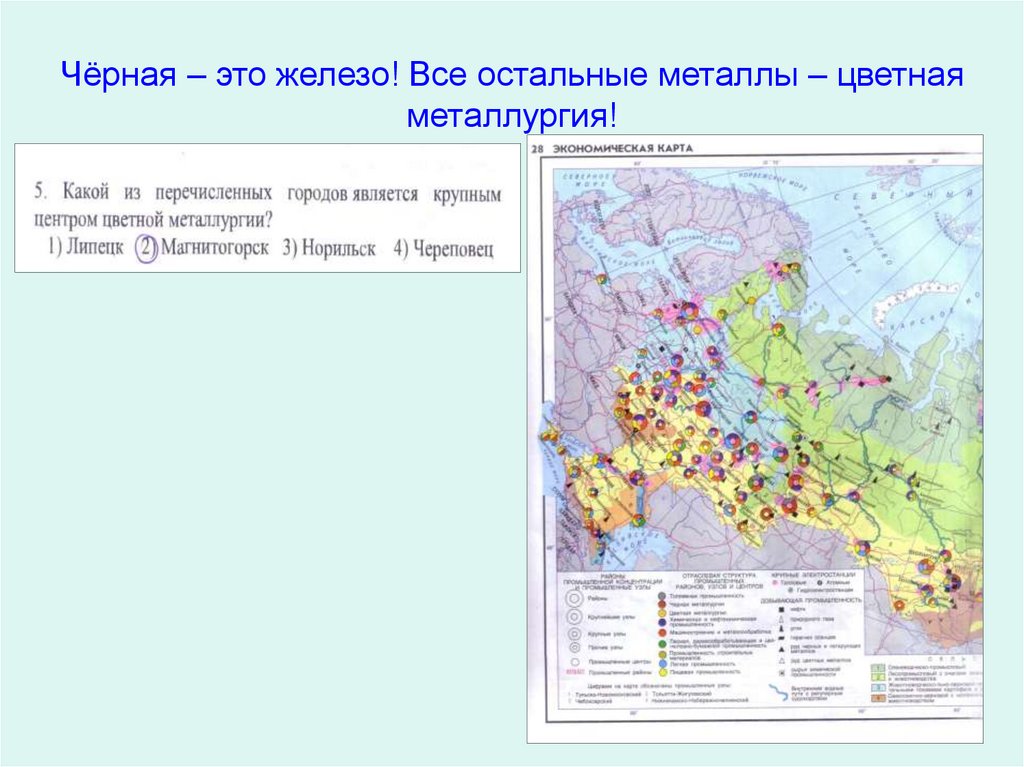
Task: Click the atomic power station legend symbol
Action: point(819,582)
